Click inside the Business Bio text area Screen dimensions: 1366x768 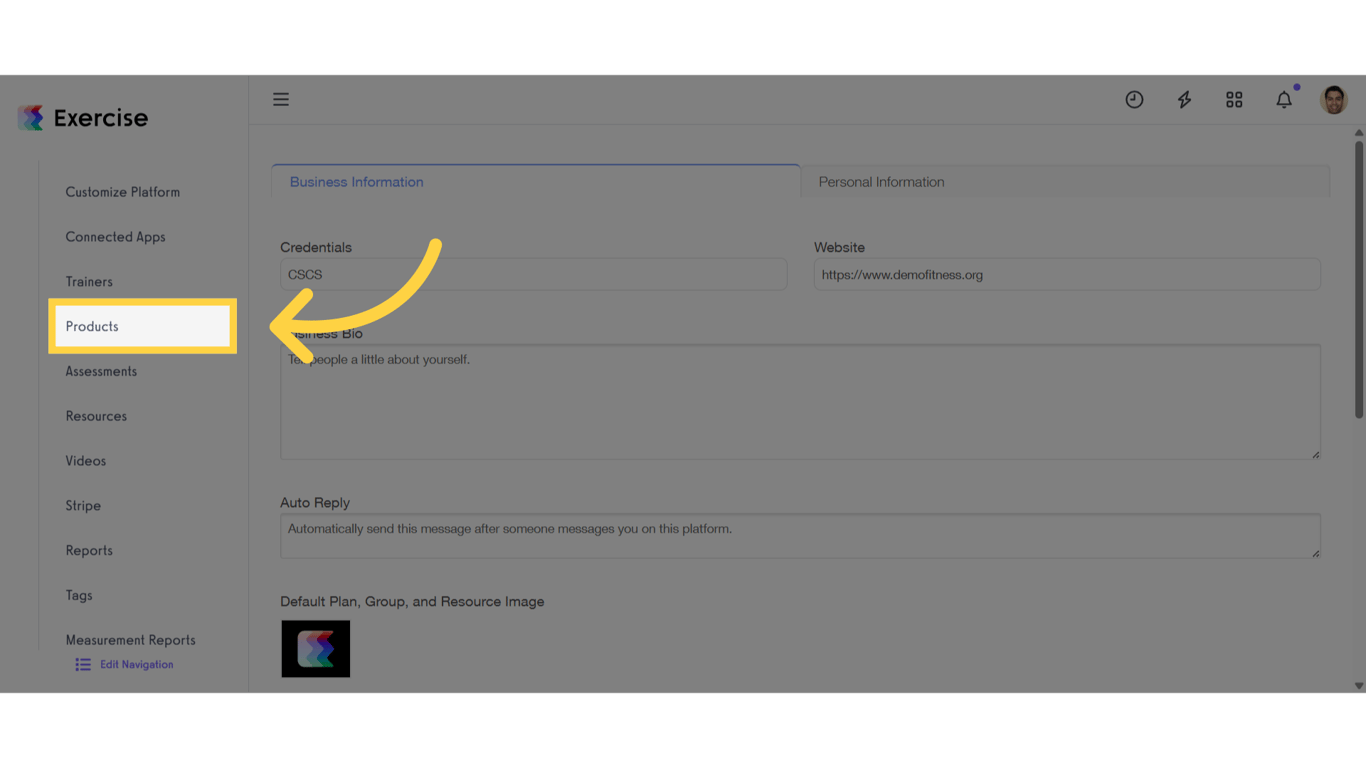800,400
